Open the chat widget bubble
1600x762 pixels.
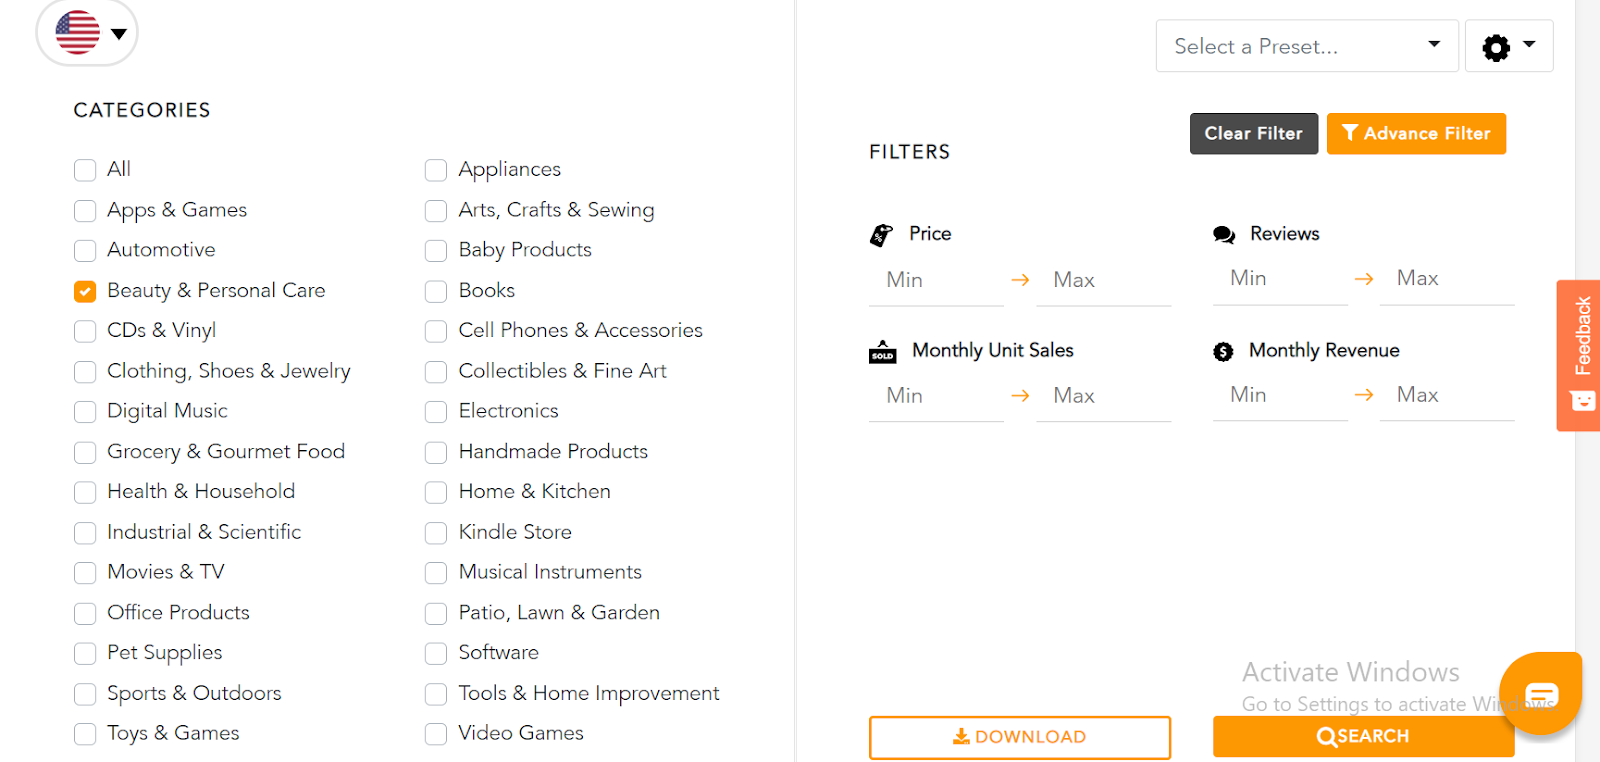coord(1541,694)
